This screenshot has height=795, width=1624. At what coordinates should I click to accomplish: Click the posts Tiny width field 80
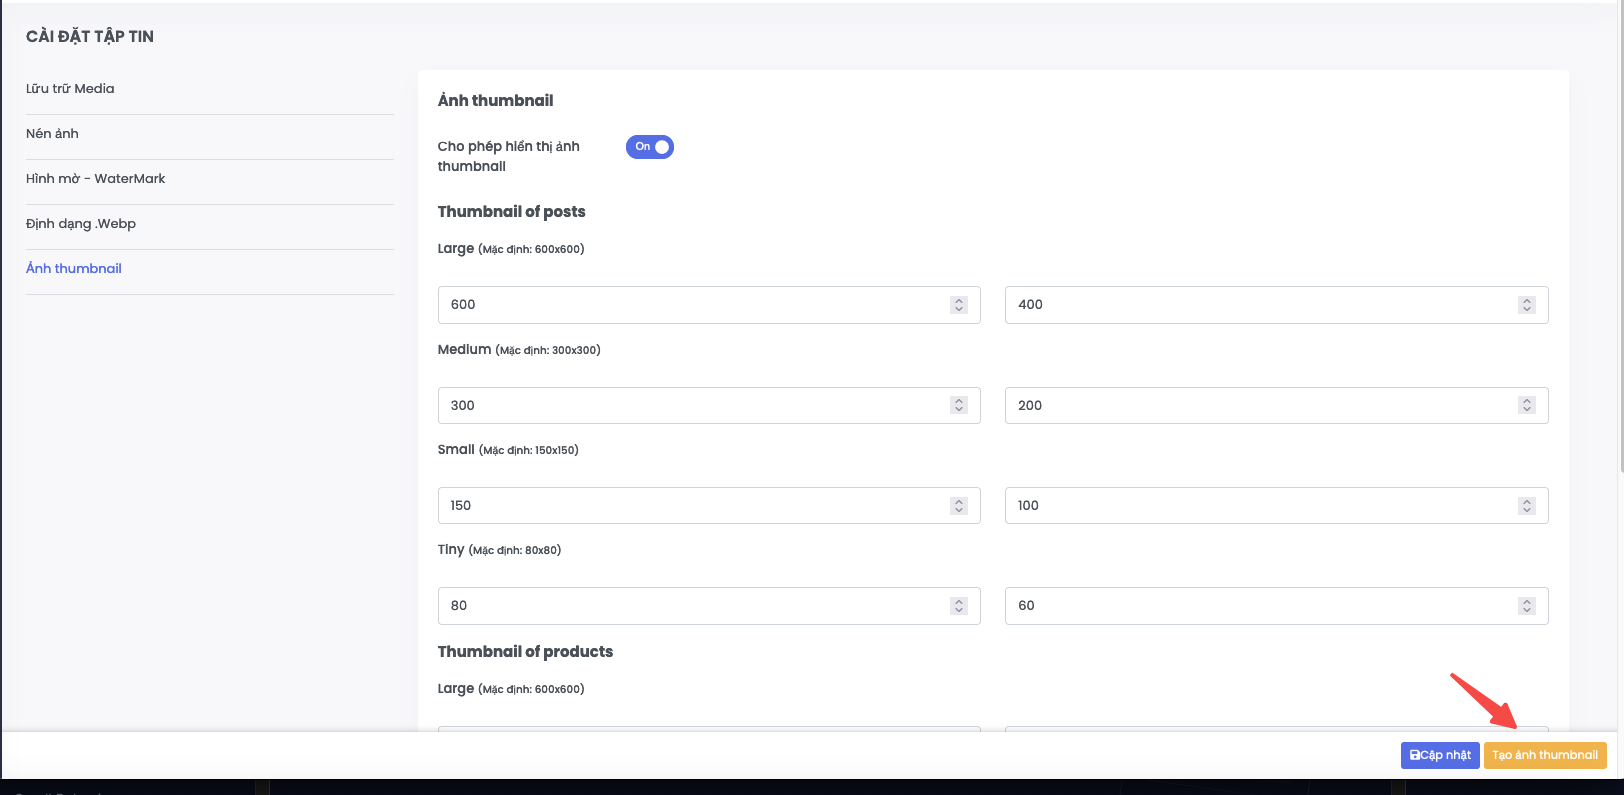pyautogui.click(x=709, y=606)
